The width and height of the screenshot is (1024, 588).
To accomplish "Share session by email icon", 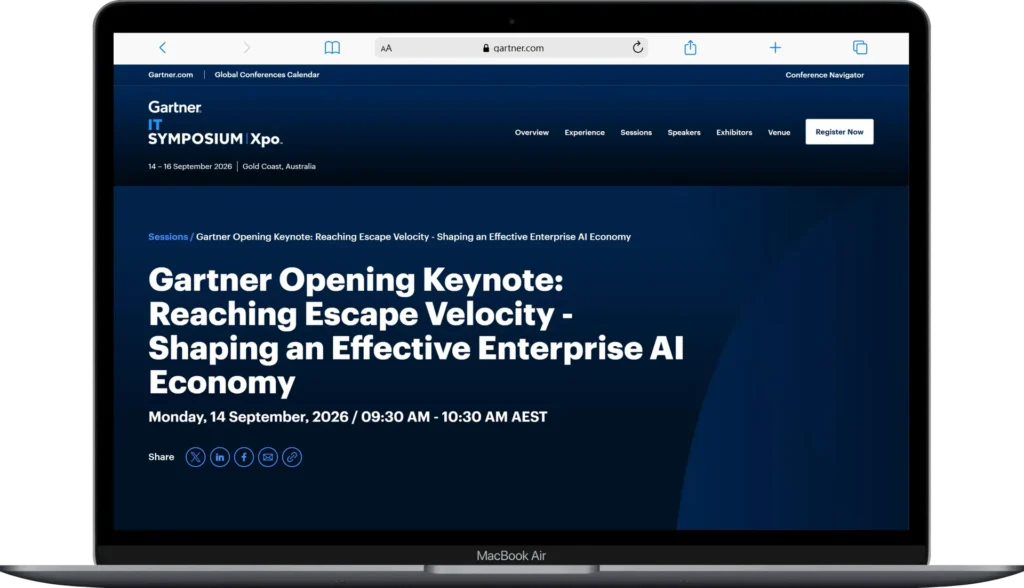I will coord(268,457).
